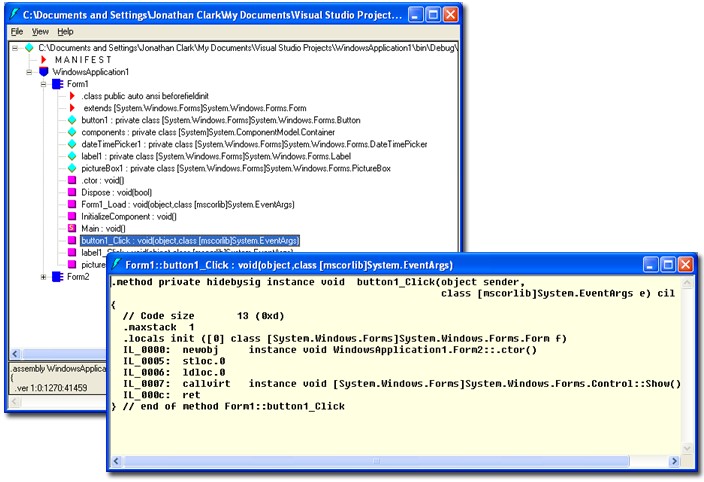Select the Main : void() method row
The image size is (704, 482).
pyautogui.click(x=103, y=229)
